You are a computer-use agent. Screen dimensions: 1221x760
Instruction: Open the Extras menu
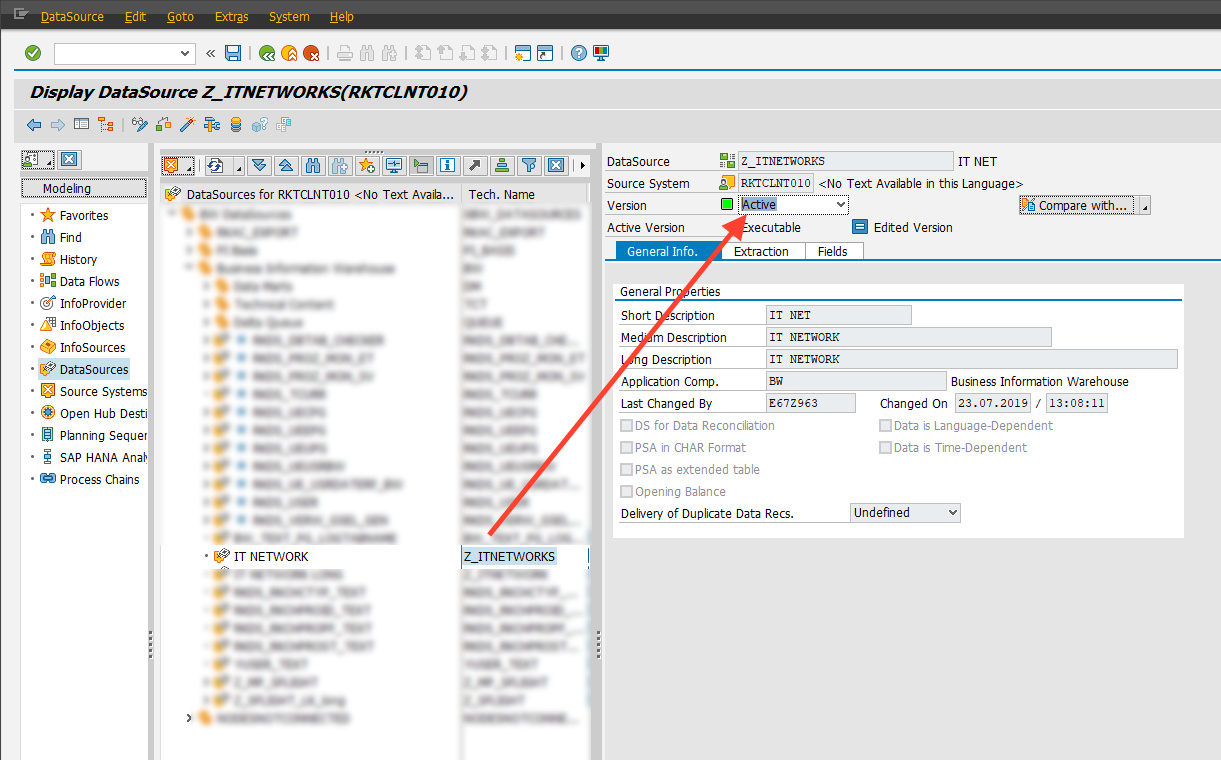(x=232, y=17)
